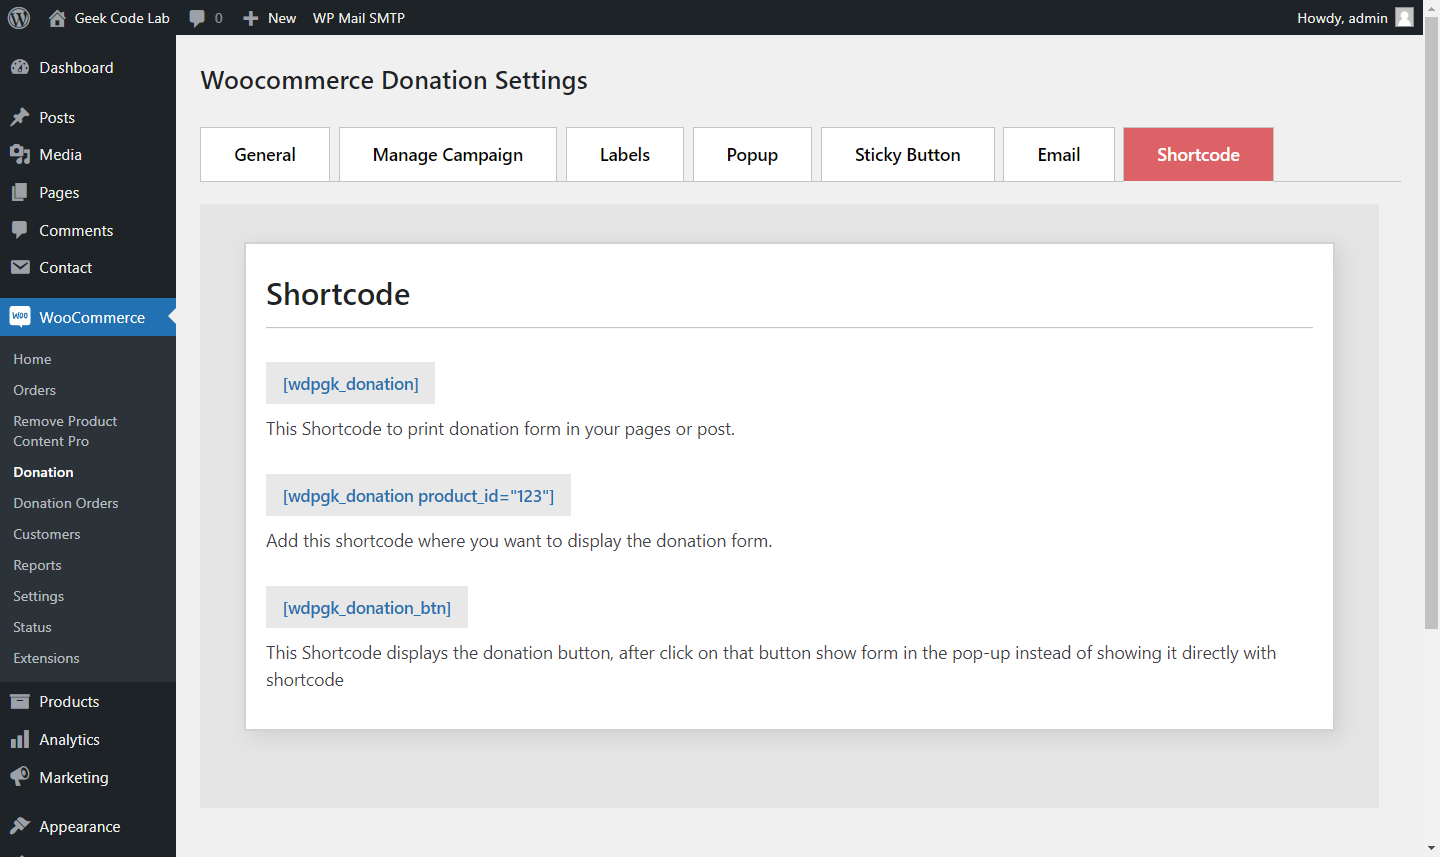Open the Media library menu label
Viewport: 1440px width, 857px height.
[x=60, y=154]
